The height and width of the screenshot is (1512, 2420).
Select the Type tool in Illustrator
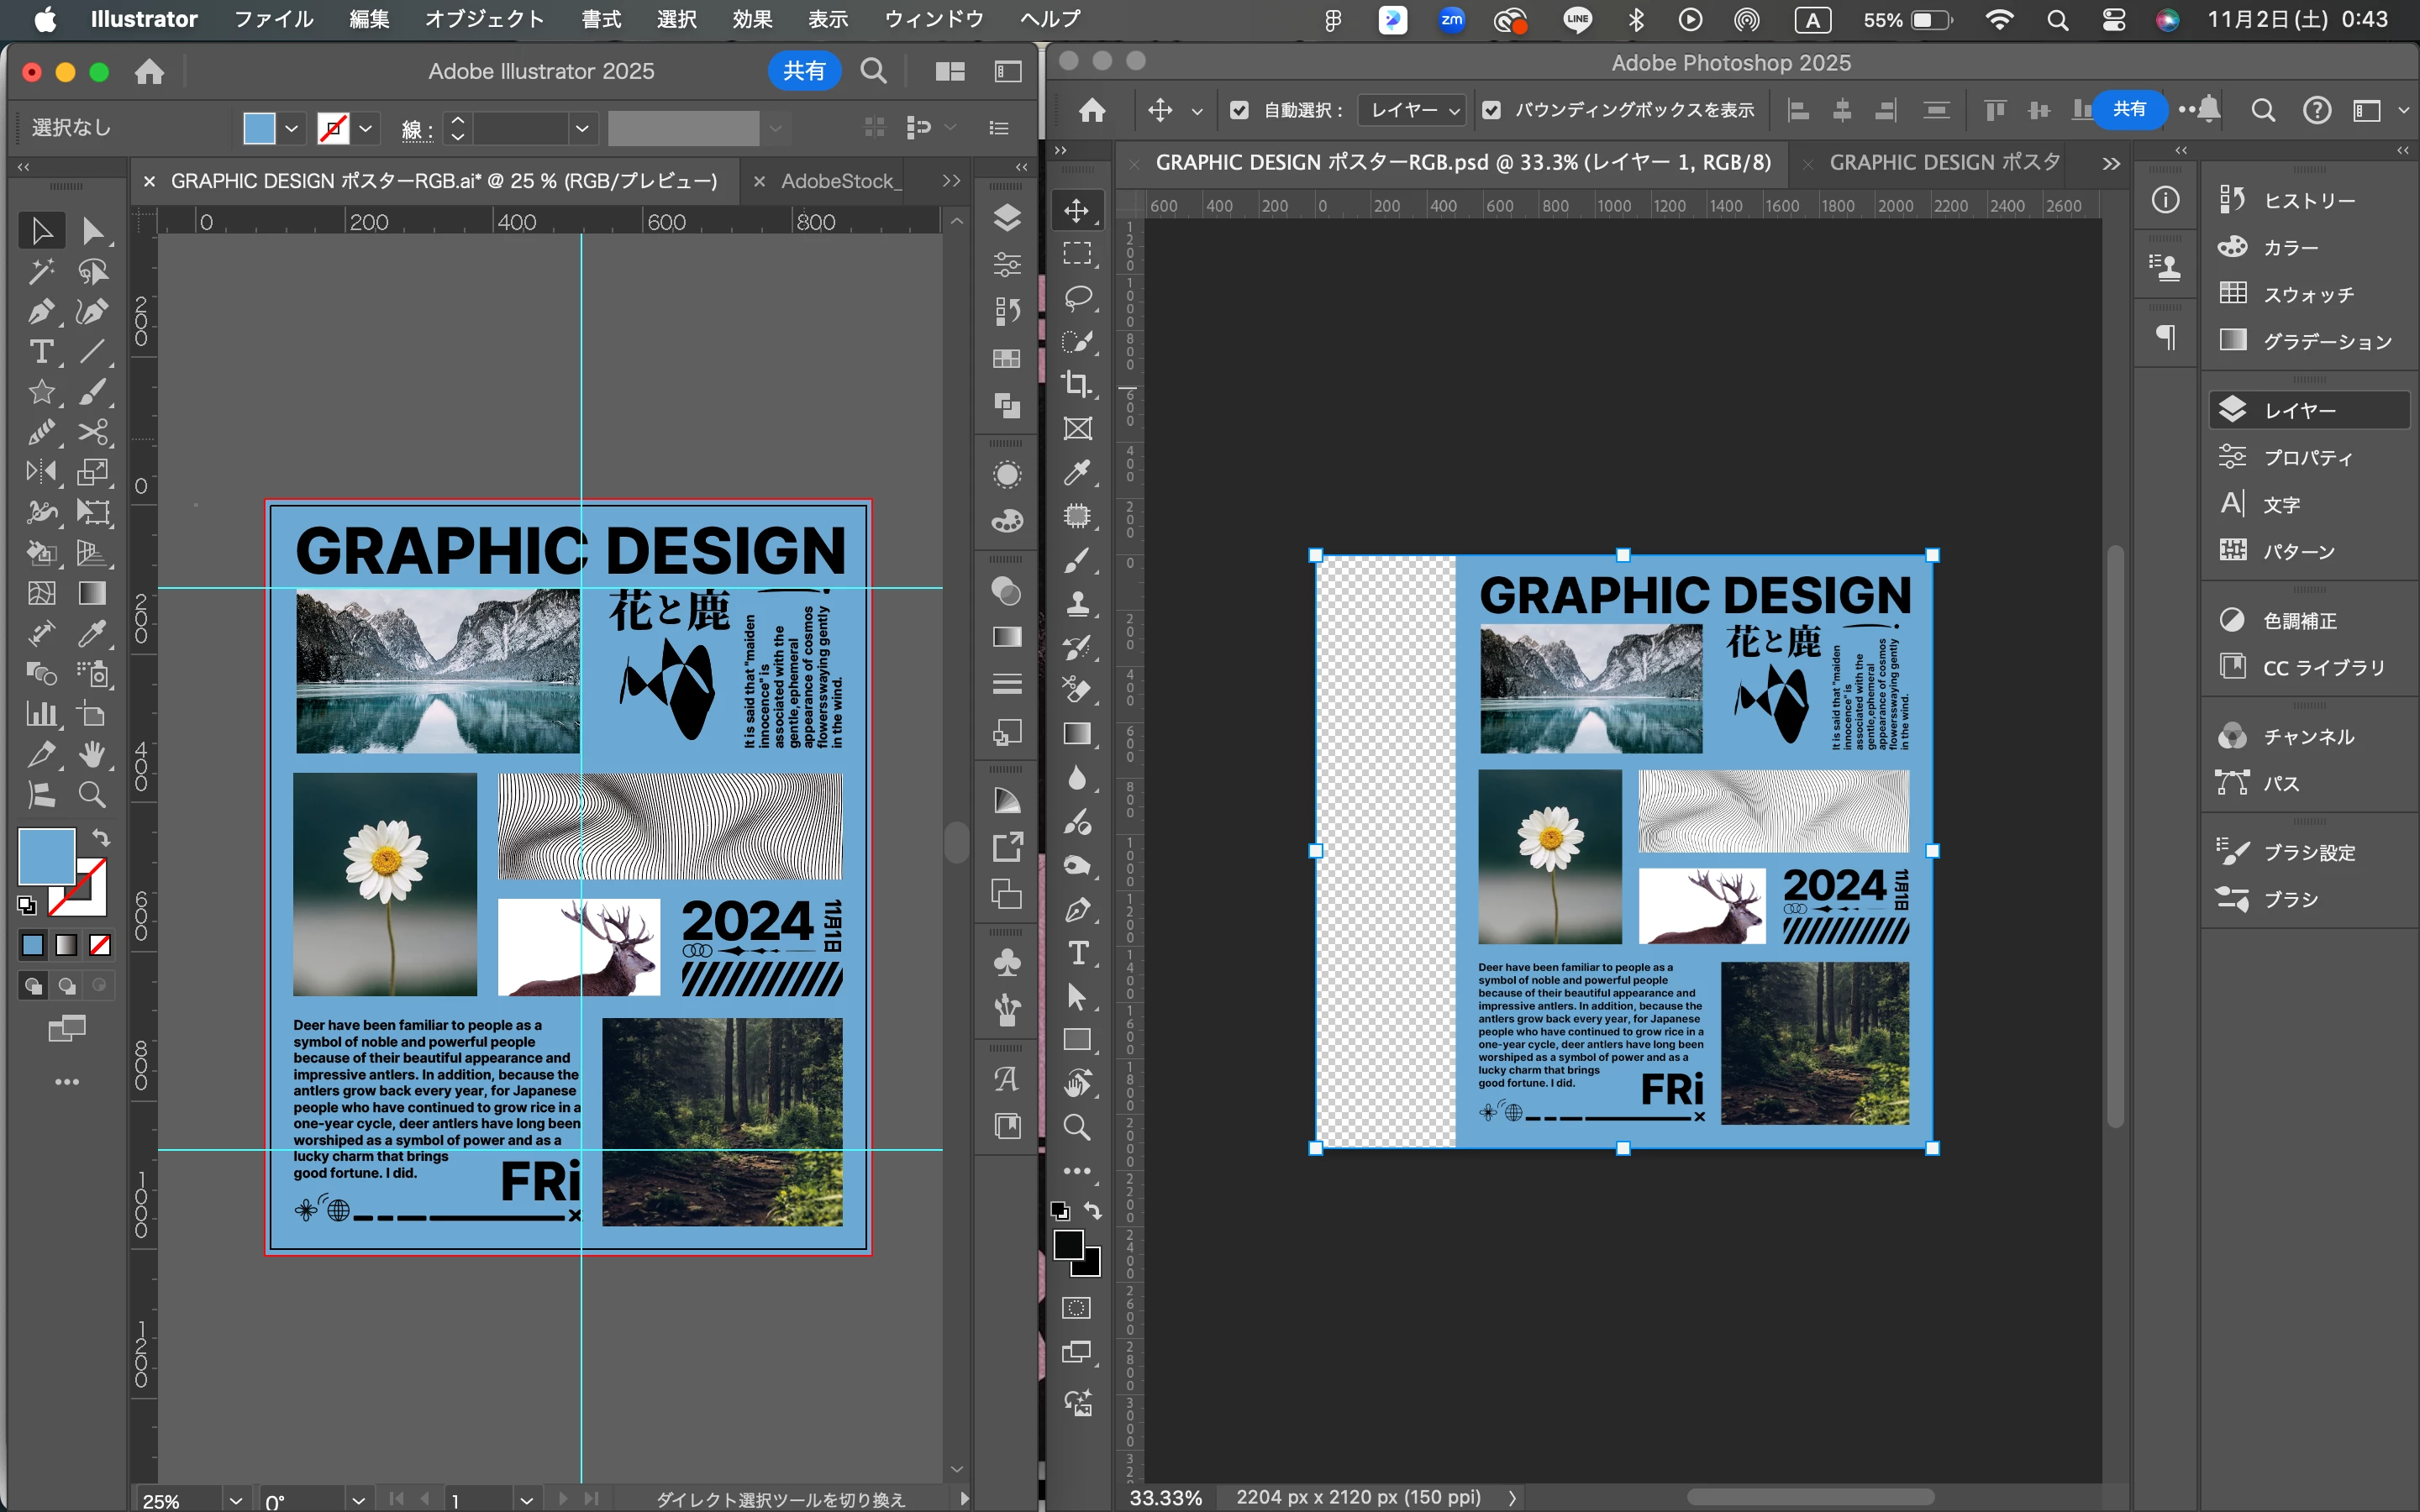41,352
